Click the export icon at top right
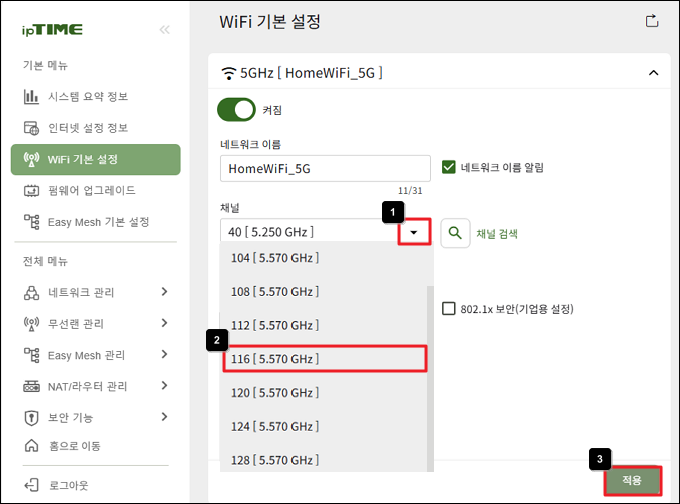The height and width of the screenshot is (504, 680). click(652, 21)
